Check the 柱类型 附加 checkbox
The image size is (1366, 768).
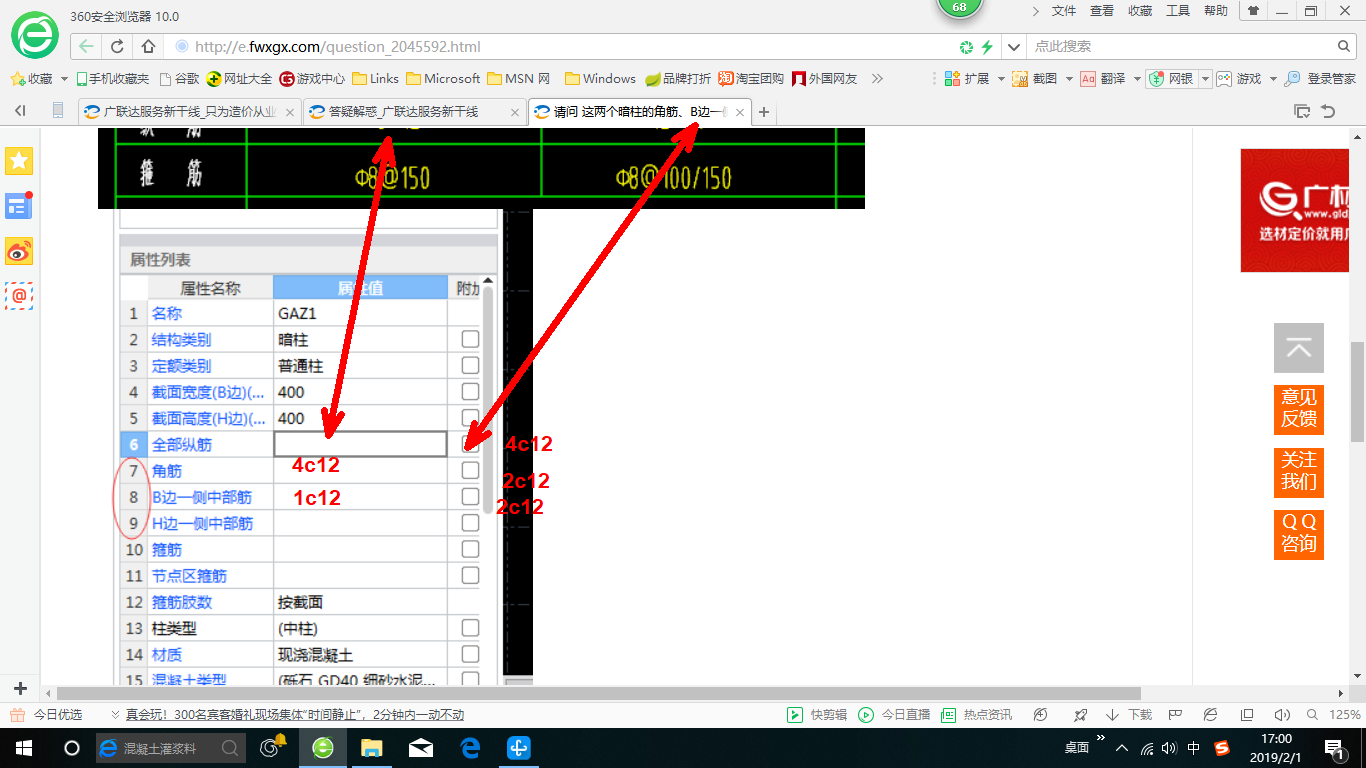coord(470,628)
